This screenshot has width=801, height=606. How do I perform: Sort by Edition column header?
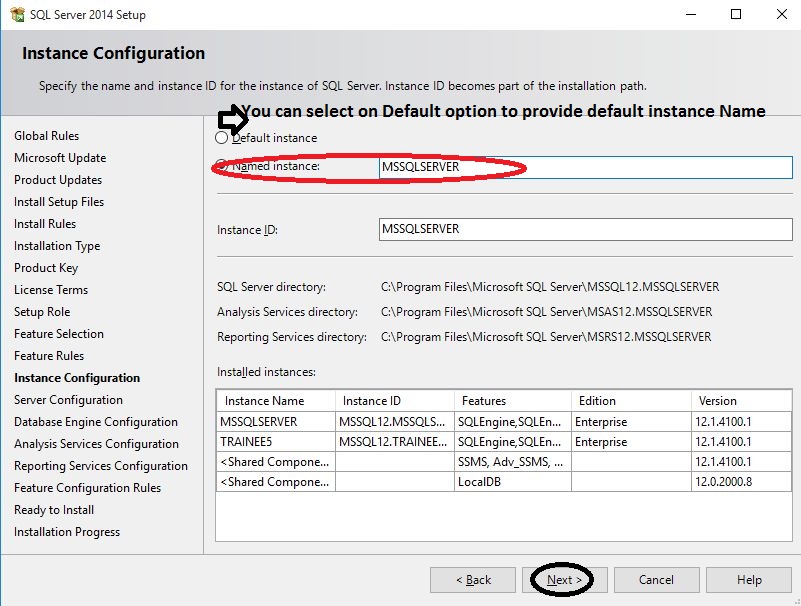[x=631, y=401]
